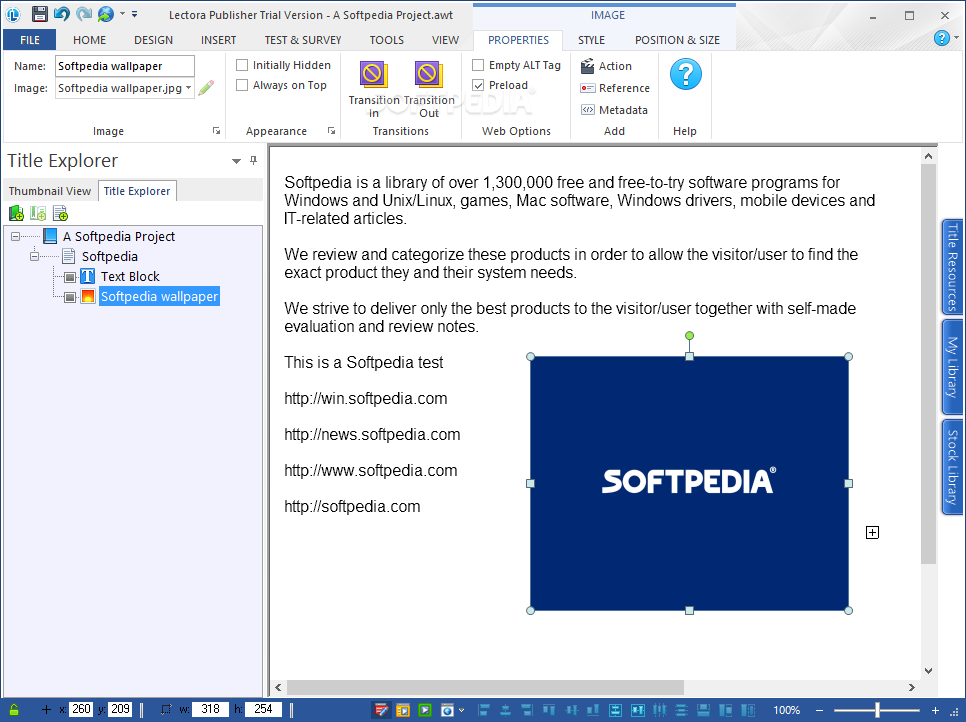The image size is (966, 722).
Task: Switch to Thumbnail View tab
Action: [49, 191]
